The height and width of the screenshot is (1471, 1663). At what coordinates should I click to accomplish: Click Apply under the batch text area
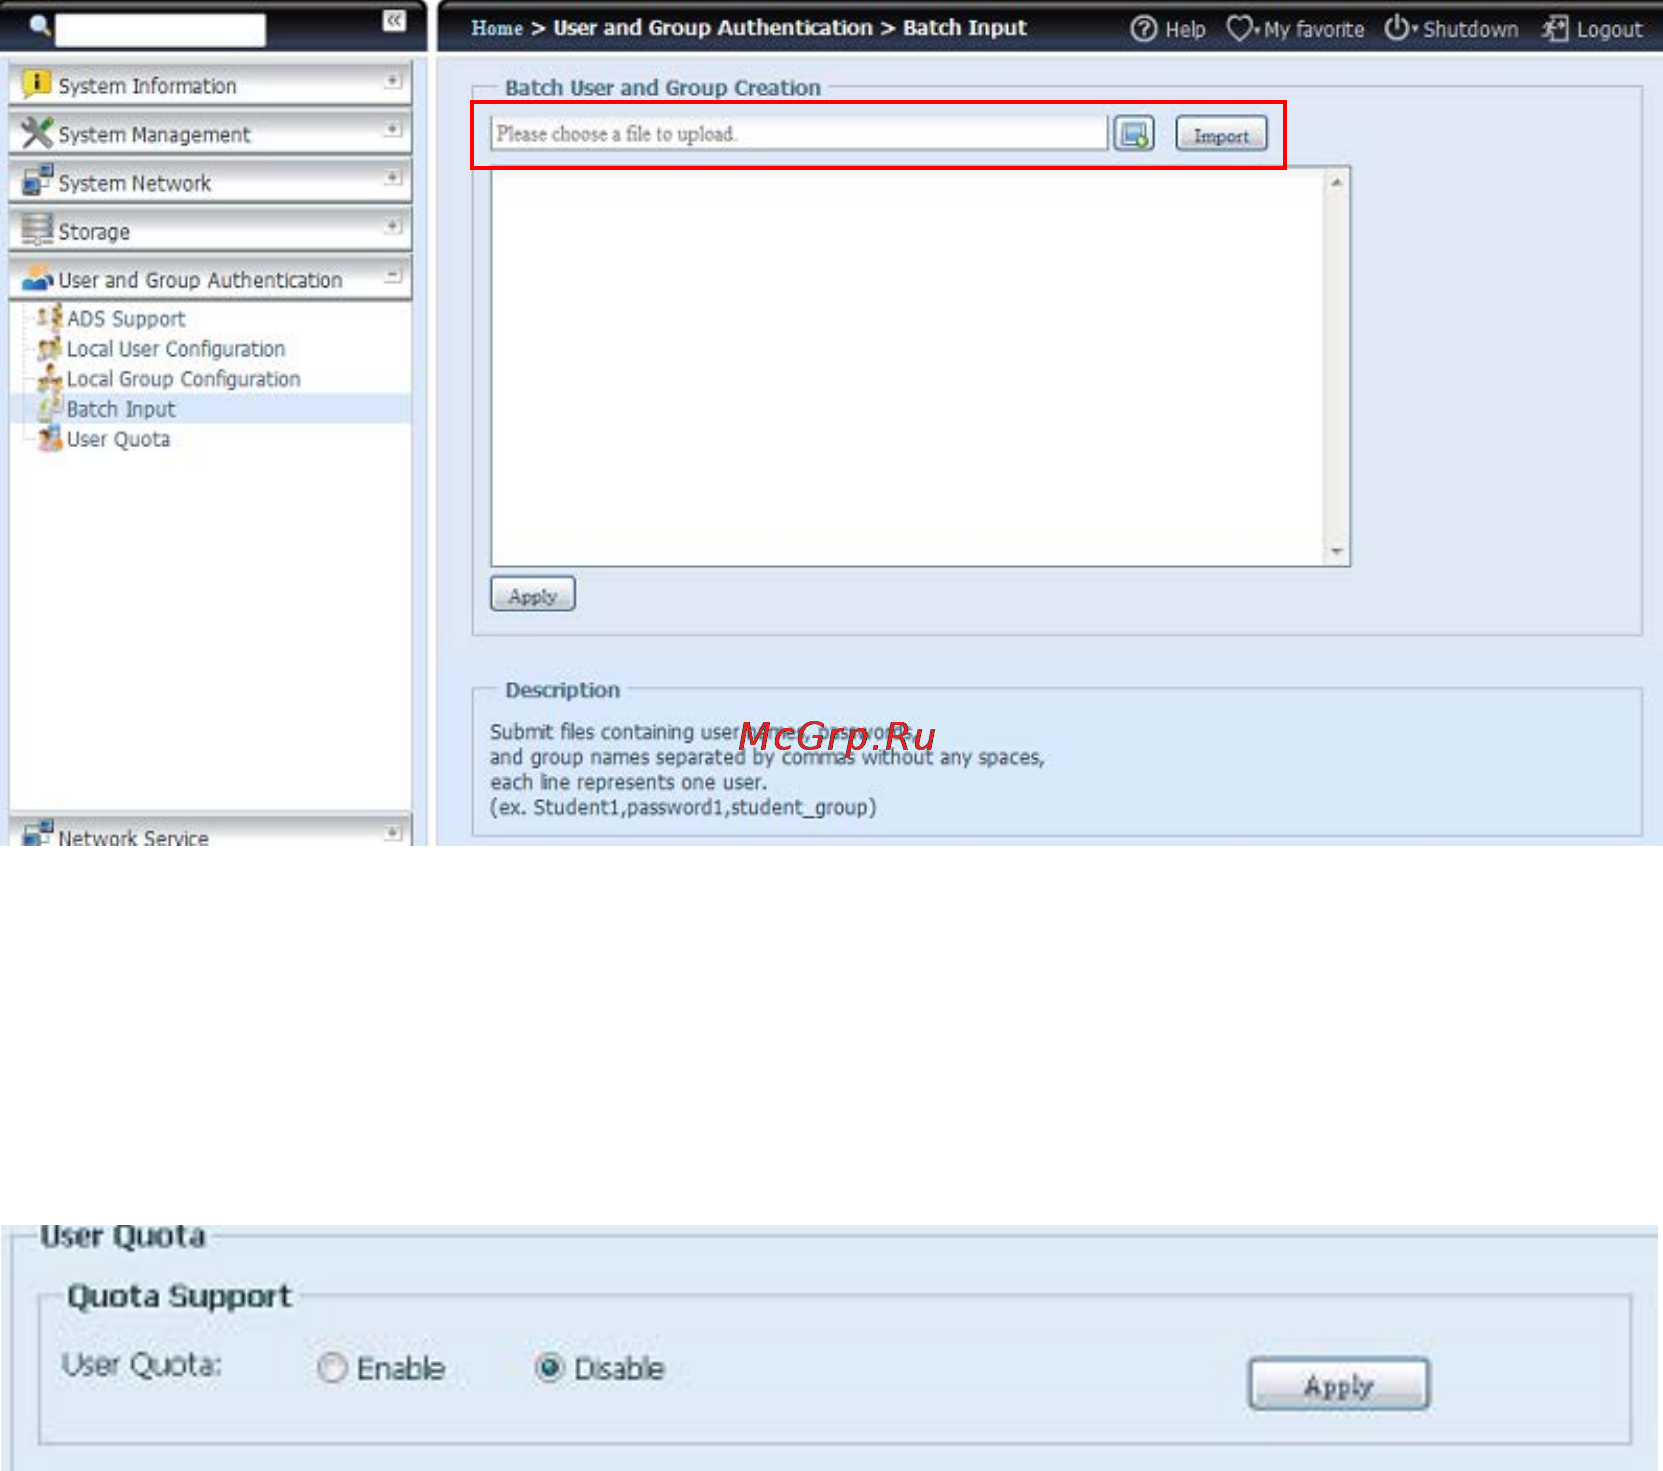tap(532, 594)
